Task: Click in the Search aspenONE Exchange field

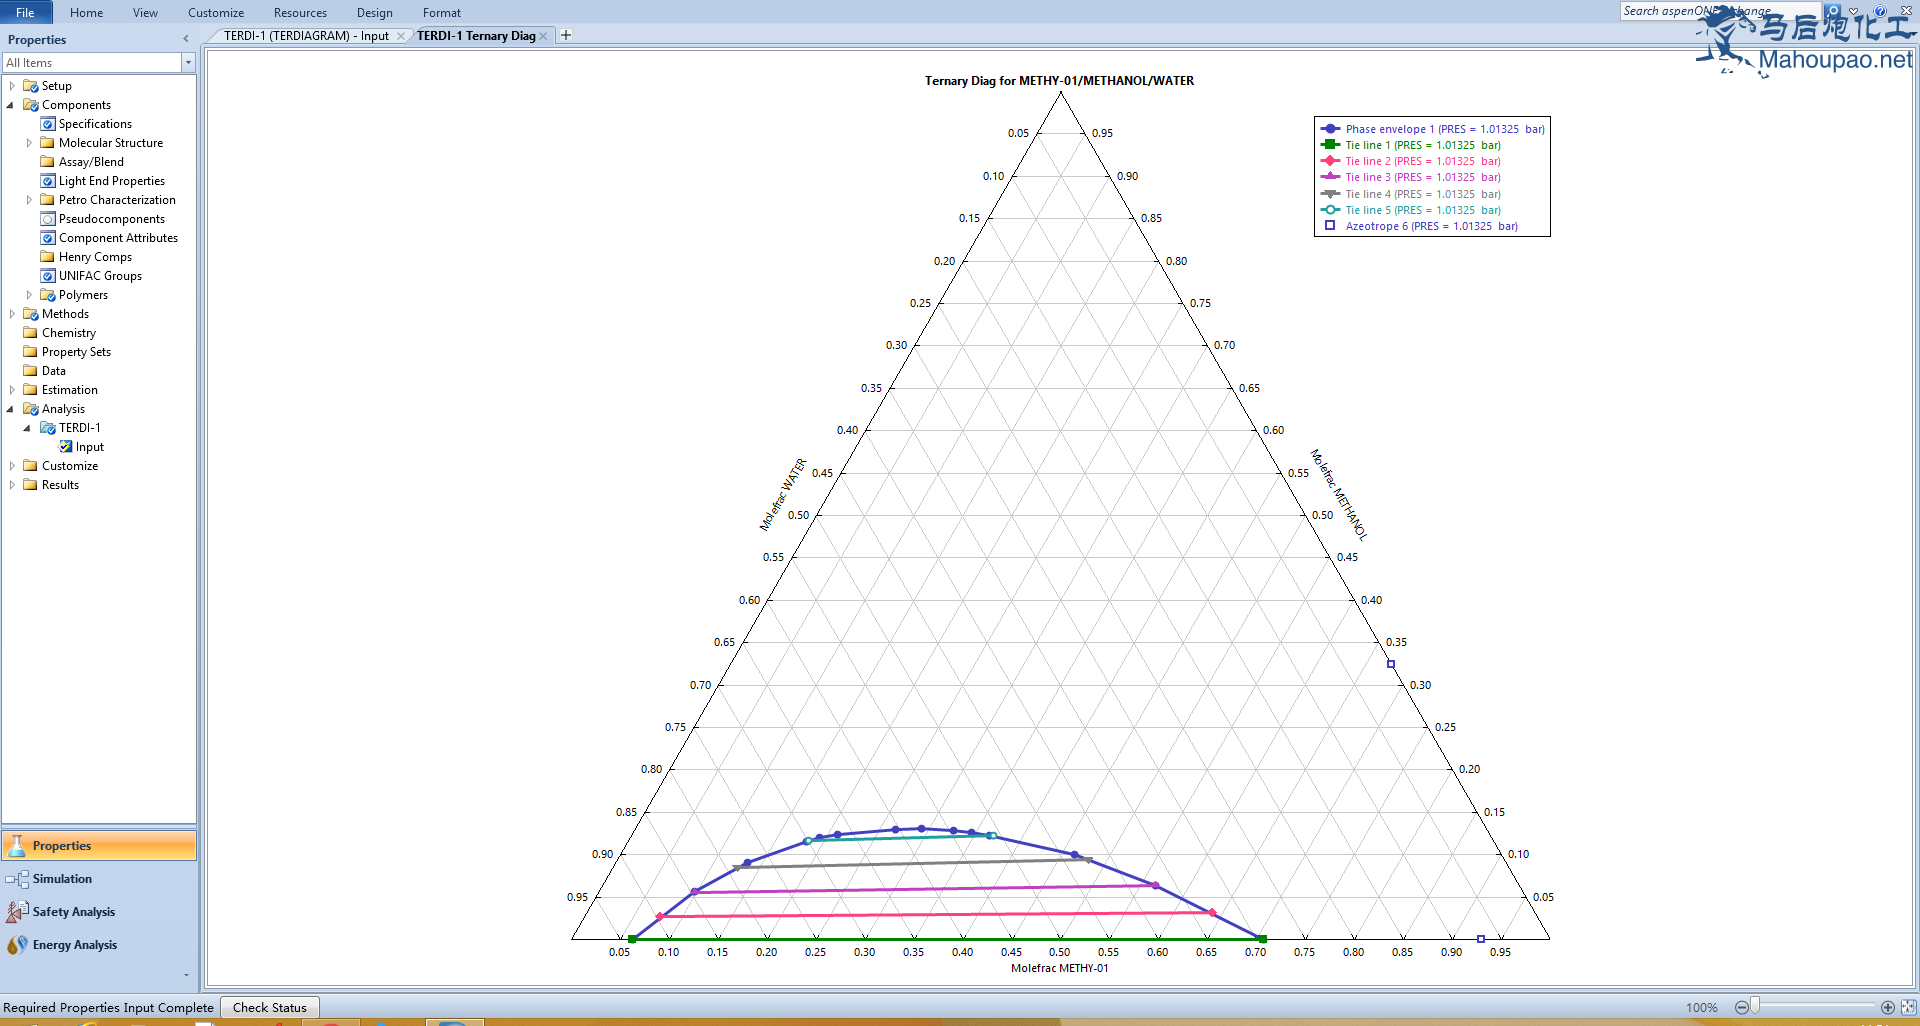Action: tap(1720, 11)
